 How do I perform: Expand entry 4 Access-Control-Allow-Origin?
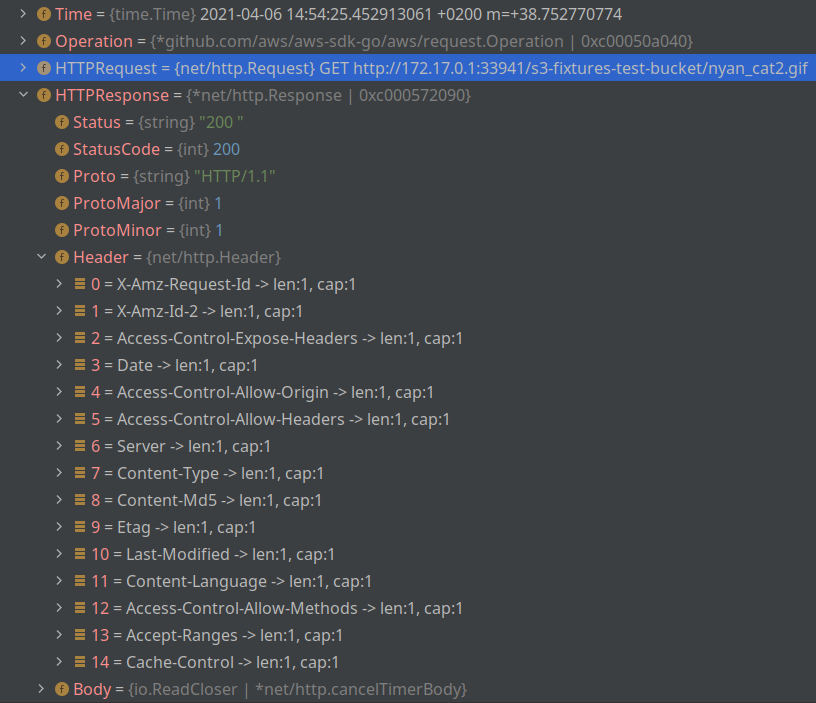coord(59,392)
